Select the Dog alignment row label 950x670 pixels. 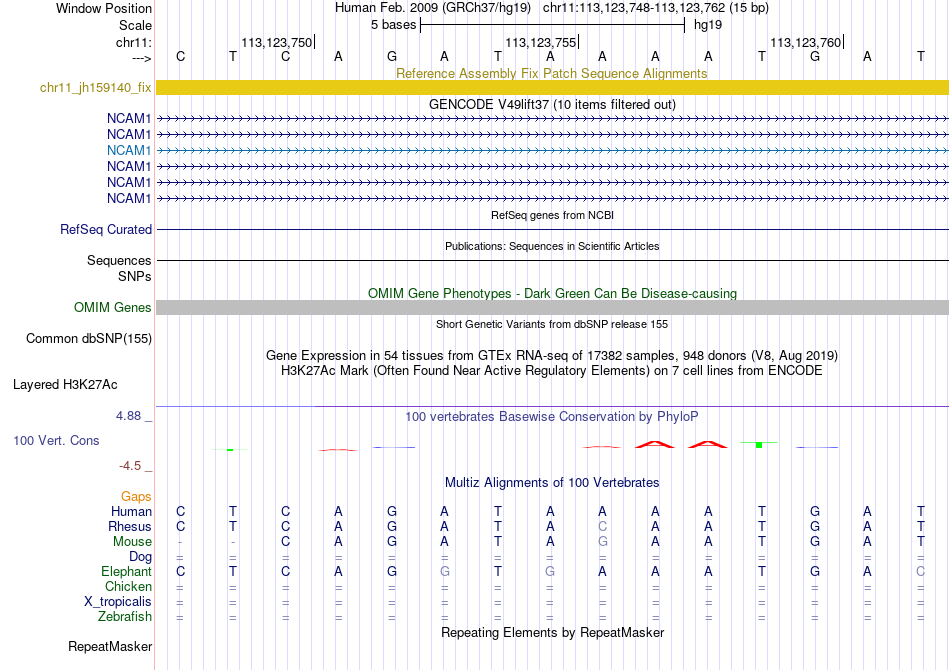(140, 557)
